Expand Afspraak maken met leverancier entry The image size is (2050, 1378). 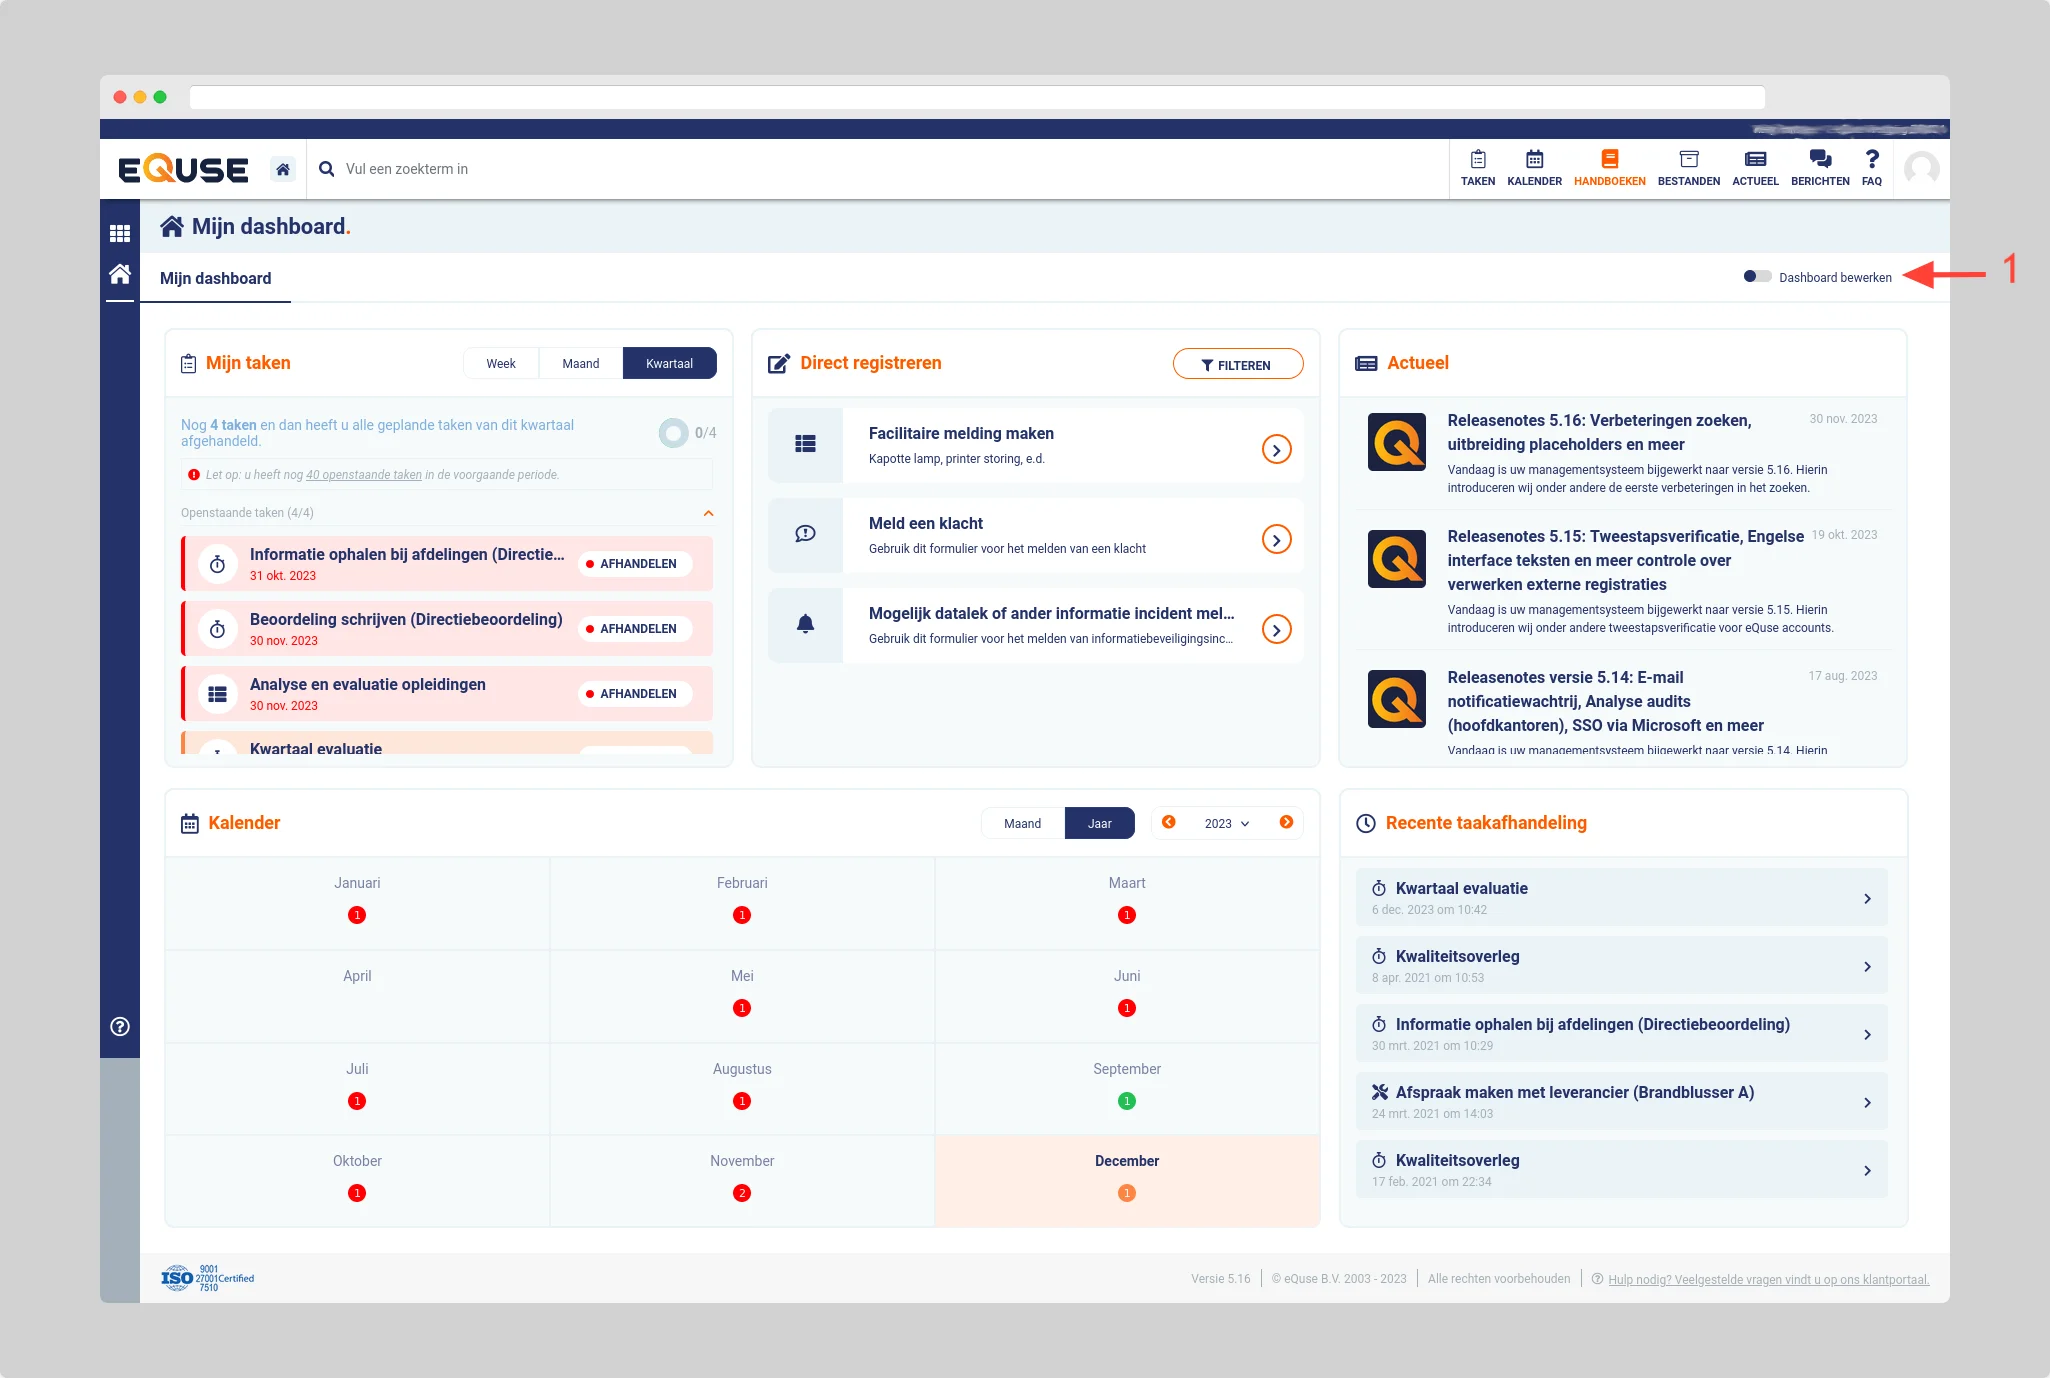tap(1867, 1103)
